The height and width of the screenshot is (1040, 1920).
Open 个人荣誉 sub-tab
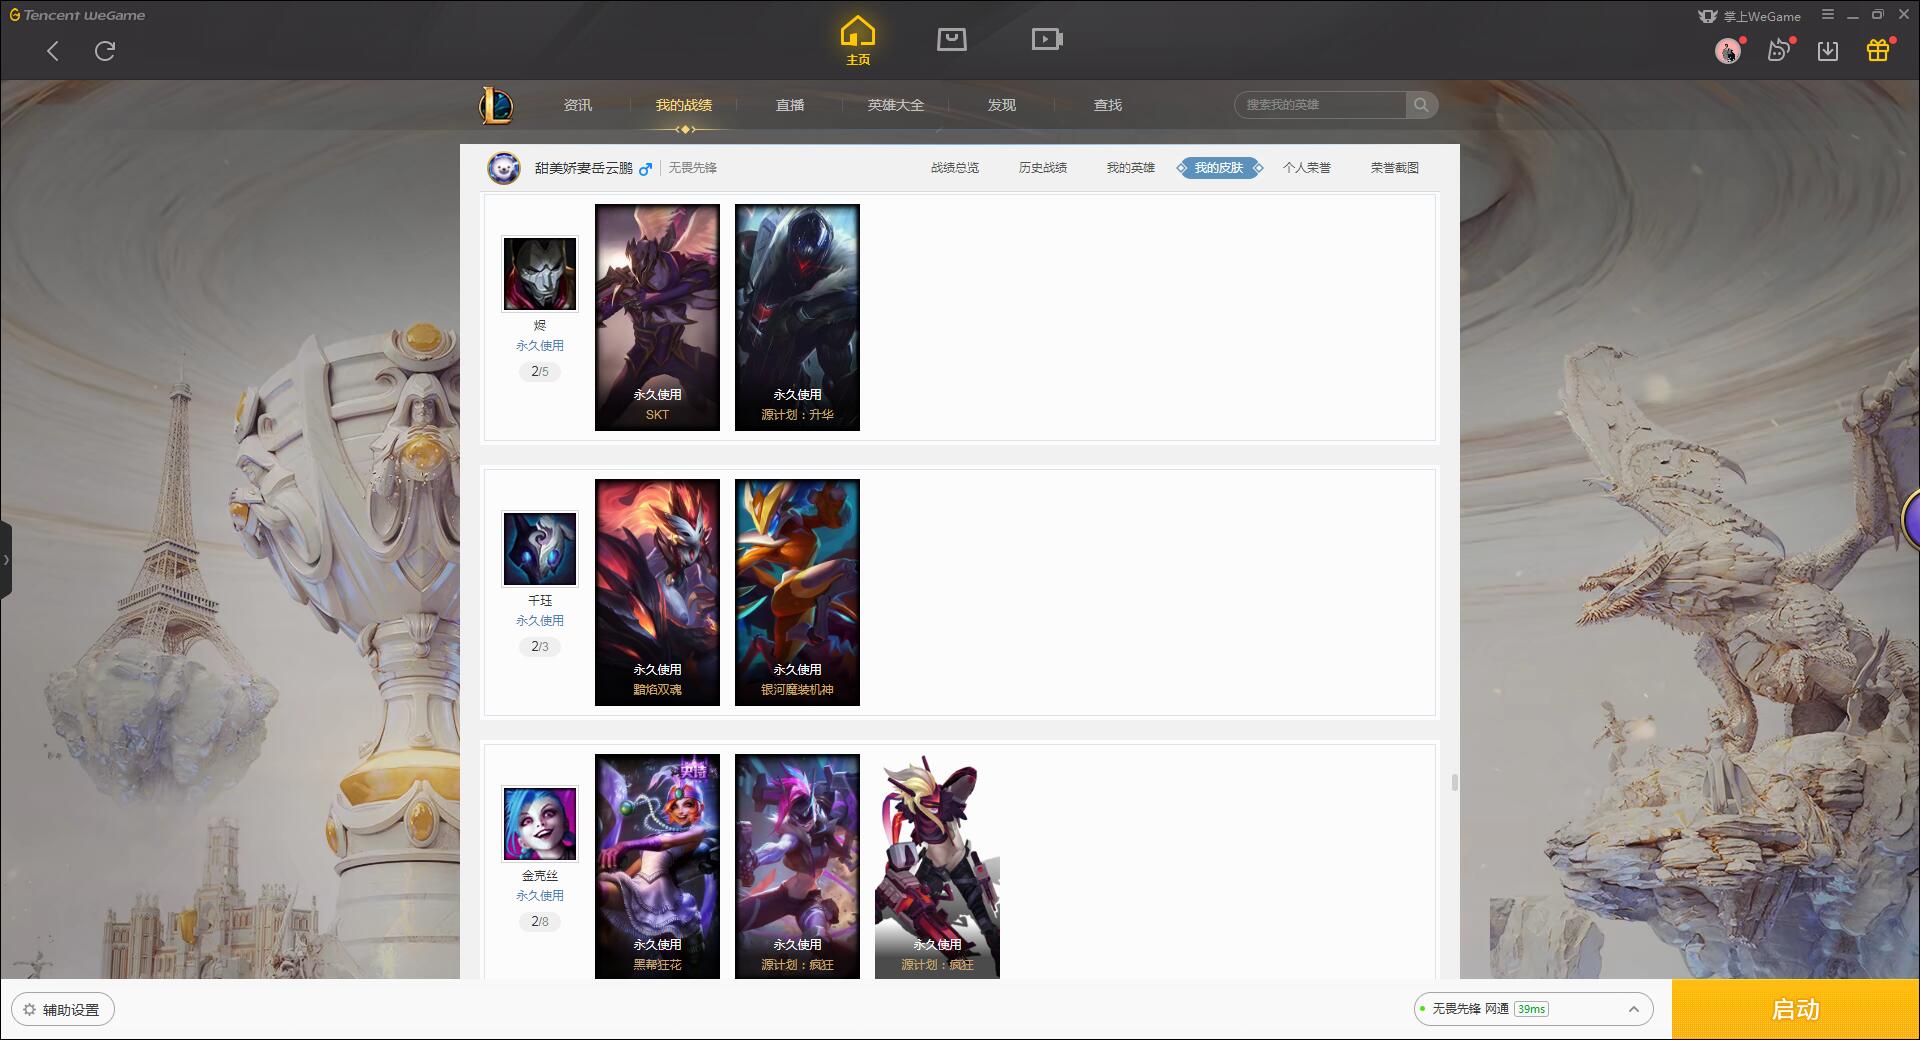[x=1307, y=168]
